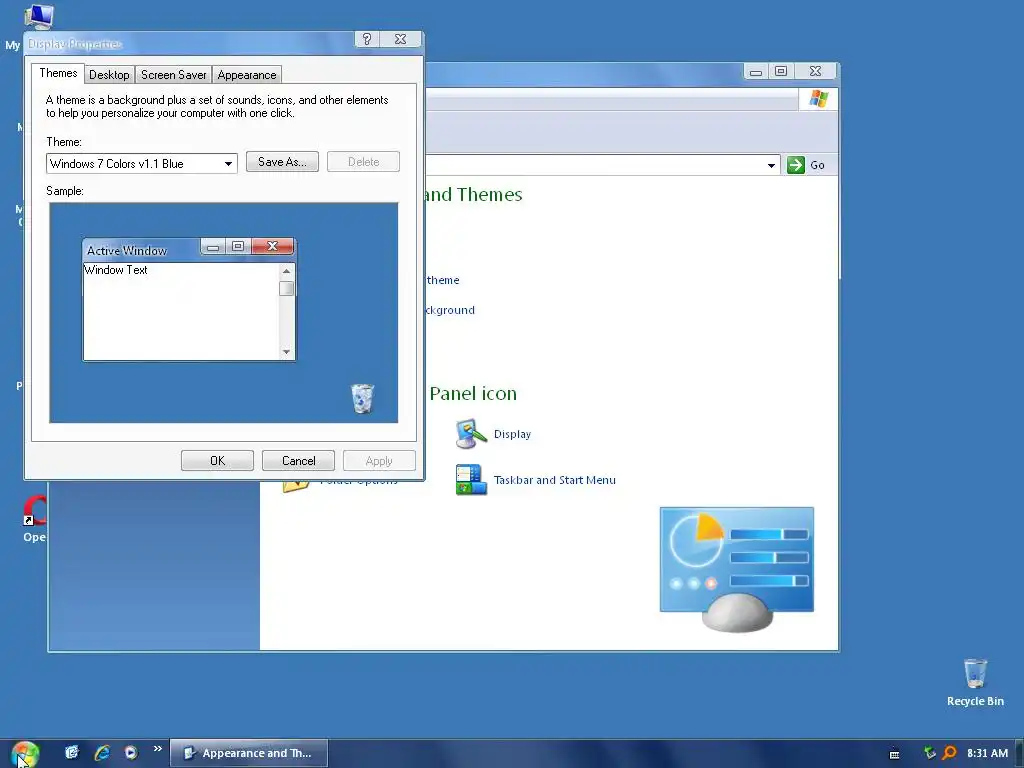Screen dimensions: 1024x768
Task: Click the Control Panel monitor illustration
Action: [x=737, y=569]
